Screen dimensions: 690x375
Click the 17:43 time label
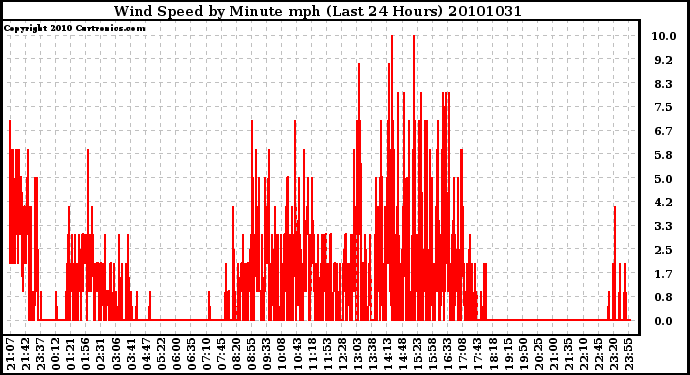477,355
